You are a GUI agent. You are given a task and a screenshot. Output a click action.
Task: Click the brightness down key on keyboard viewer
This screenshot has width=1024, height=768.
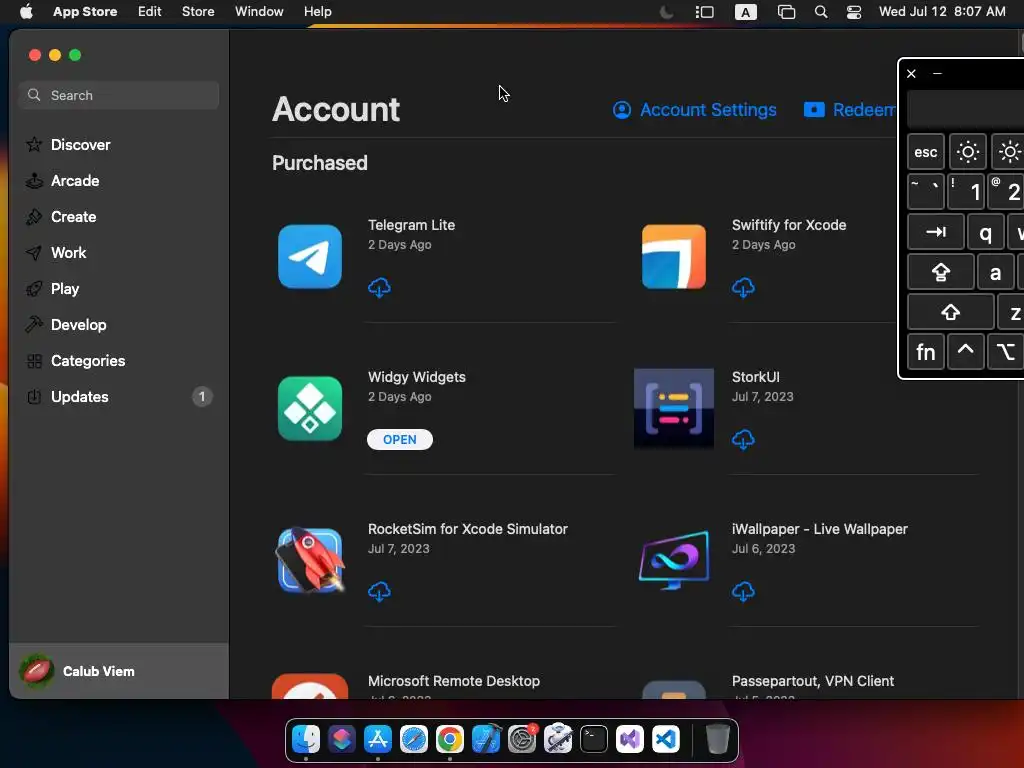[967, 152]
